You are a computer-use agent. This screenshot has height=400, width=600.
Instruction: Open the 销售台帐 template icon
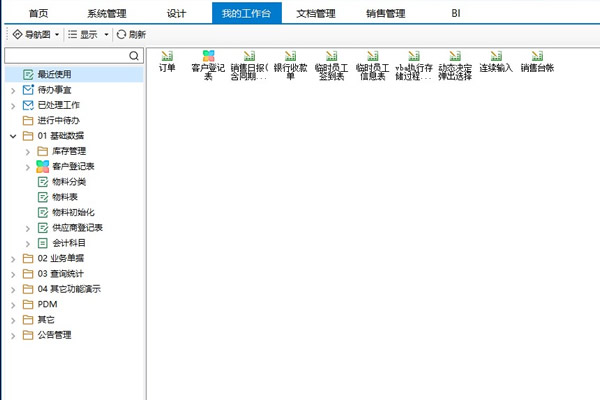(x=536, y=59)
